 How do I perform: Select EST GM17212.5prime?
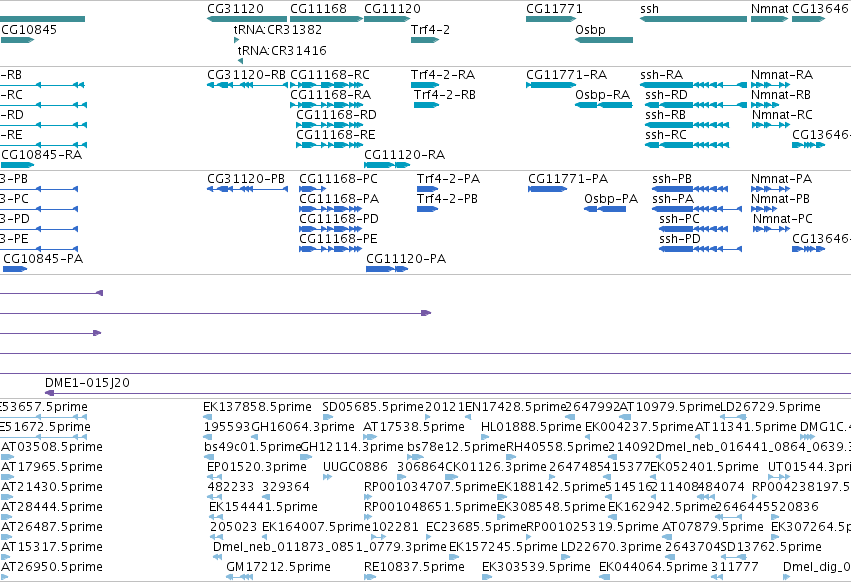tap(278, 567)
